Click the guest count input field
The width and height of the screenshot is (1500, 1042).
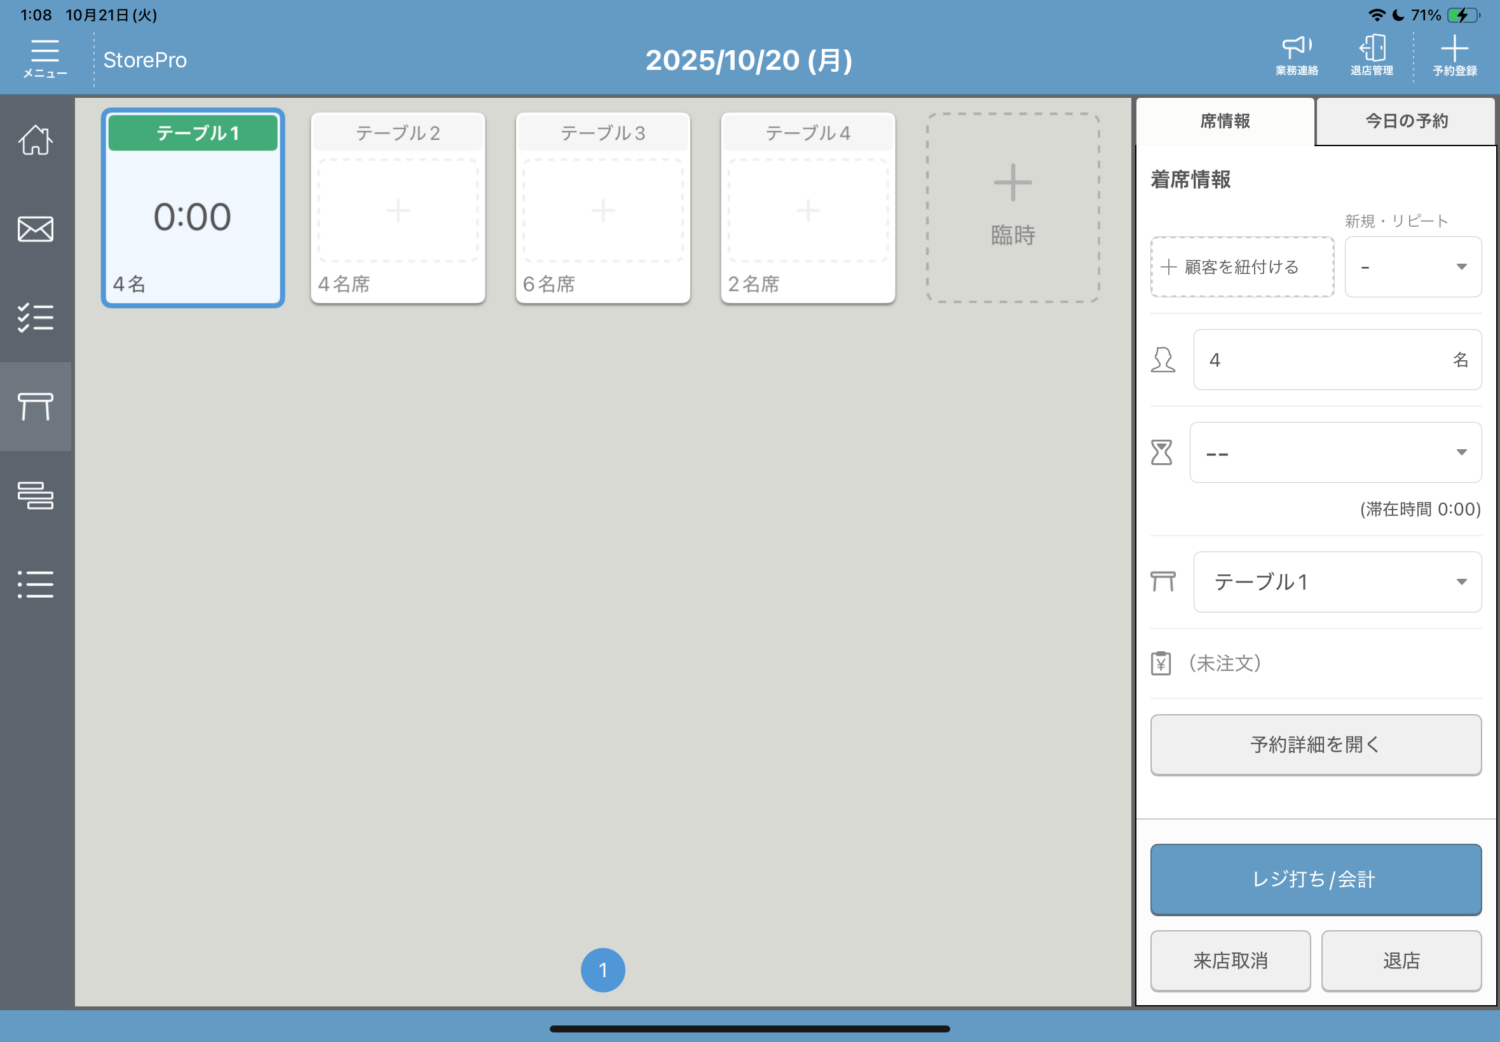click(1325, 360)
